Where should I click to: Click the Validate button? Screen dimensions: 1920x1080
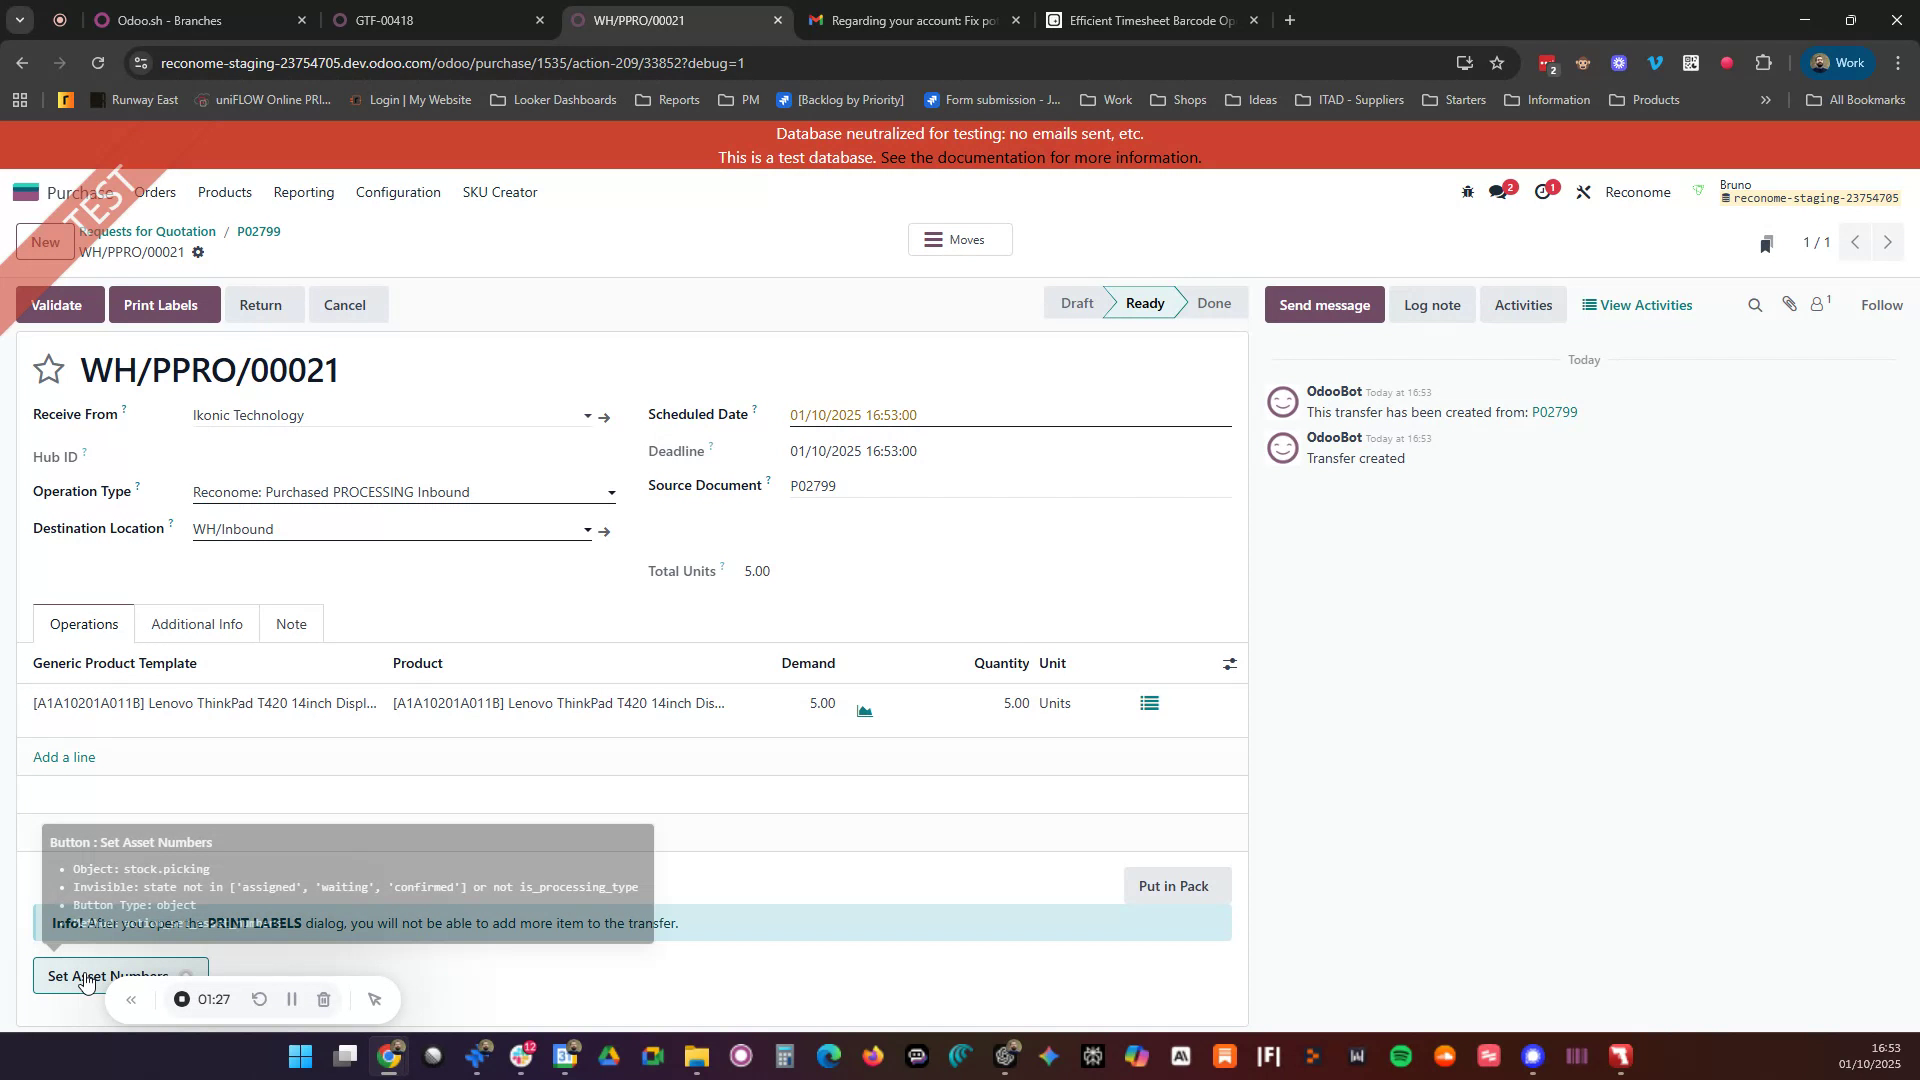57,304
